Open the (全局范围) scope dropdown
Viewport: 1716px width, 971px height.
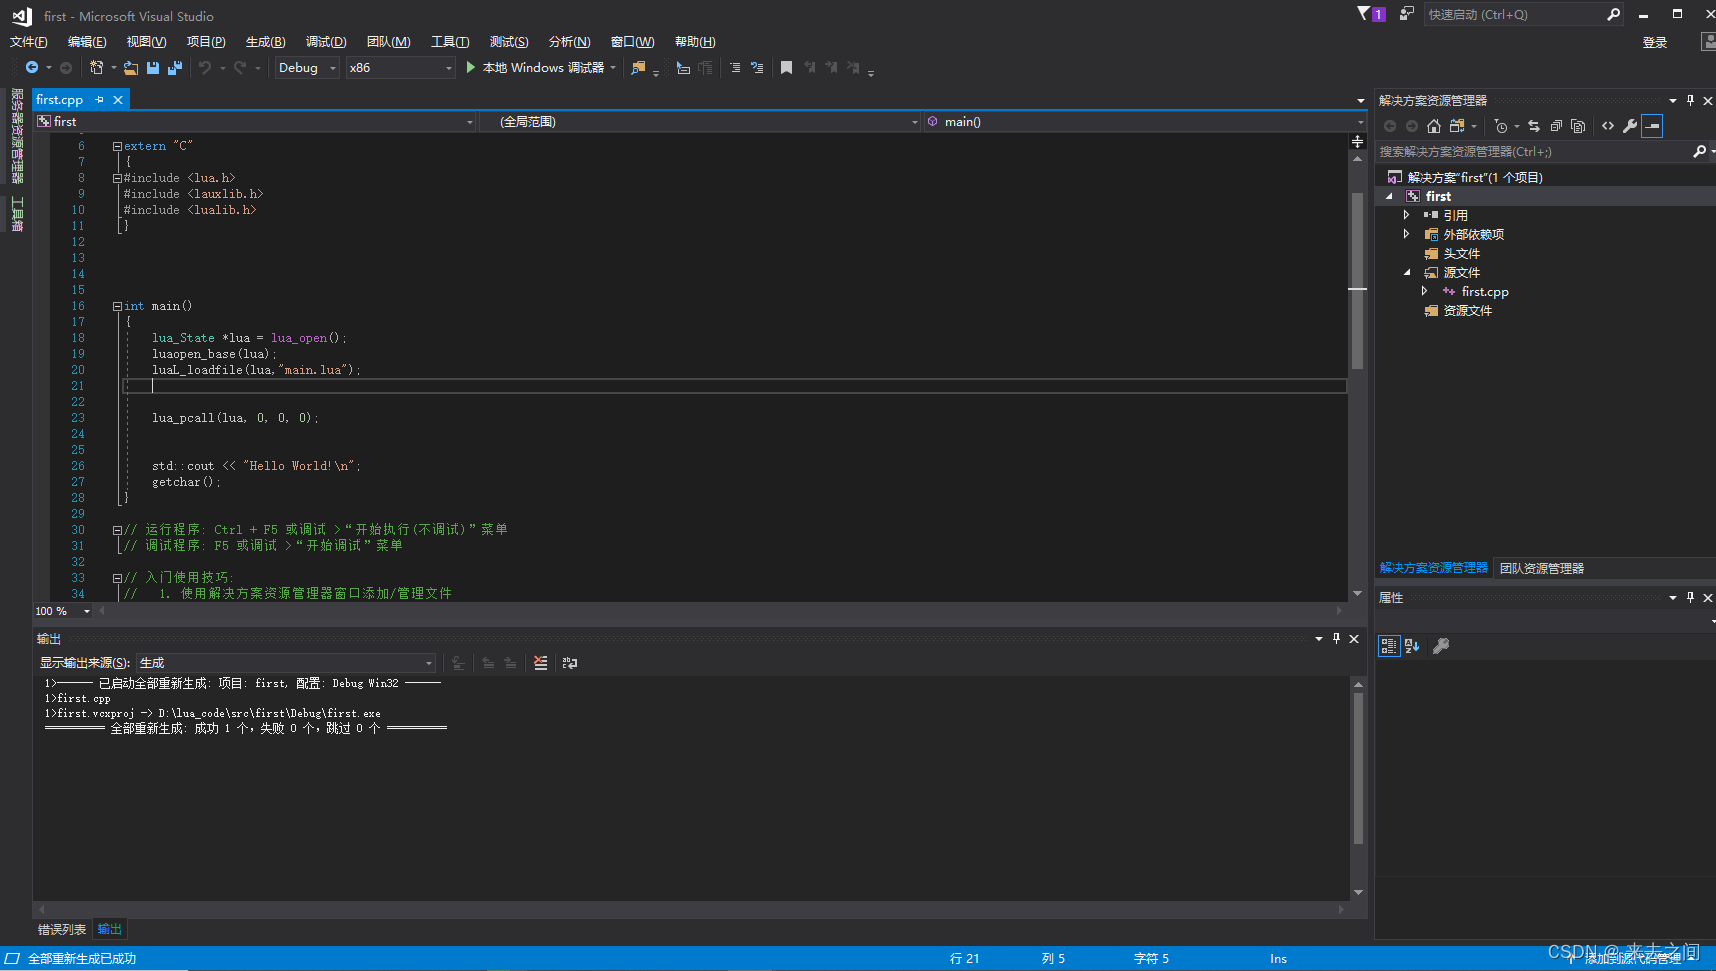[700, 122]
